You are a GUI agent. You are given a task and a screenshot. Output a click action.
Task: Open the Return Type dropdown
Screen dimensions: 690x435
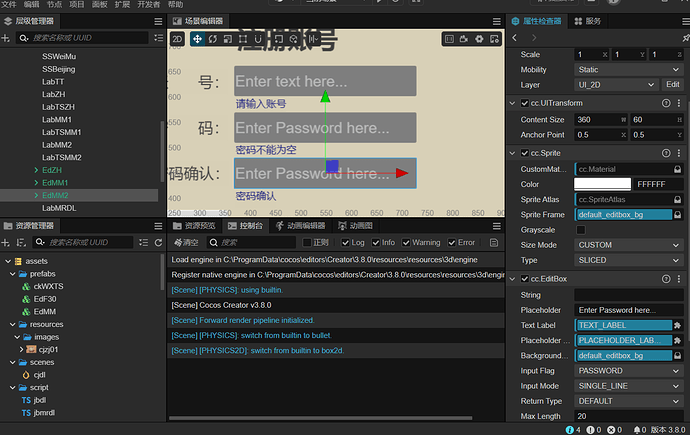[x=628, y=401]
